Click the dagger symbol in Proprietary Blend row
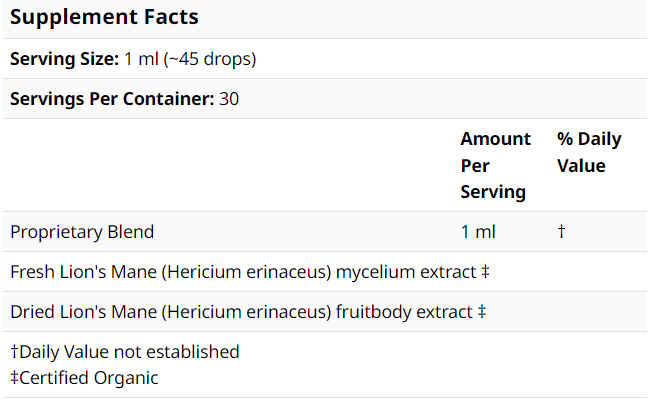Image resolution: width=659 pixels, height=406 pixels. 562,232
